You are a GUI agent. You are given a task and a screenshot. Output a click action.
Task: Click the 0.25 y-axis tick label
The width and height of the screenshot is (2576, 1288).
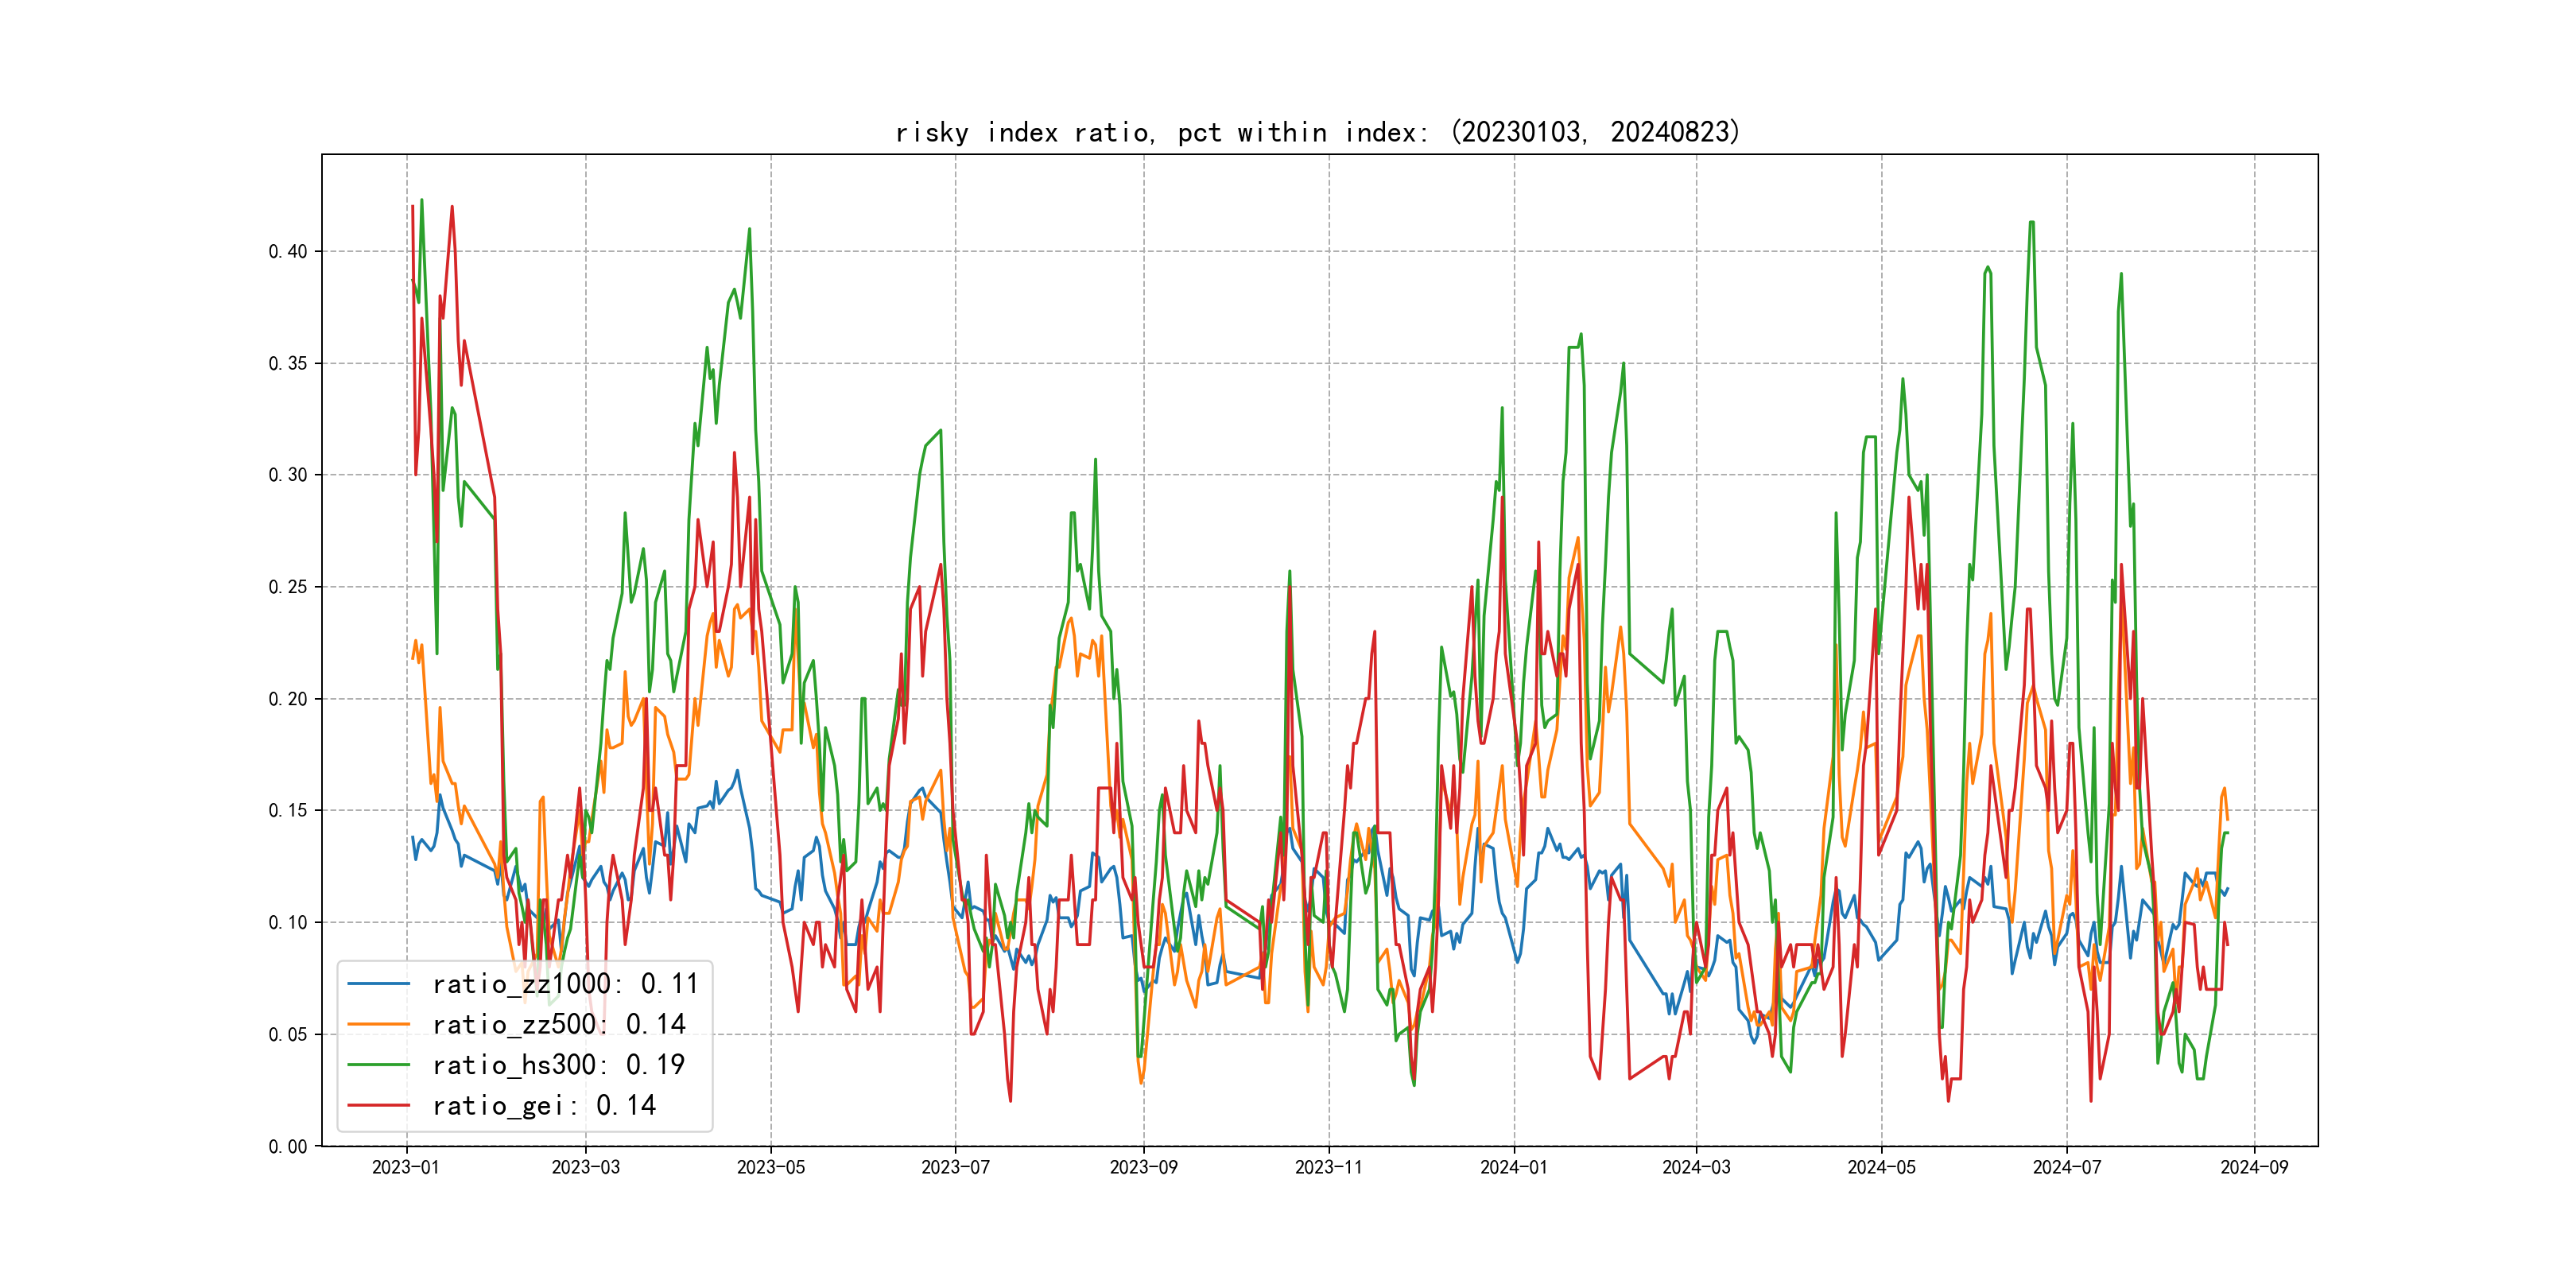click(288, 587)
